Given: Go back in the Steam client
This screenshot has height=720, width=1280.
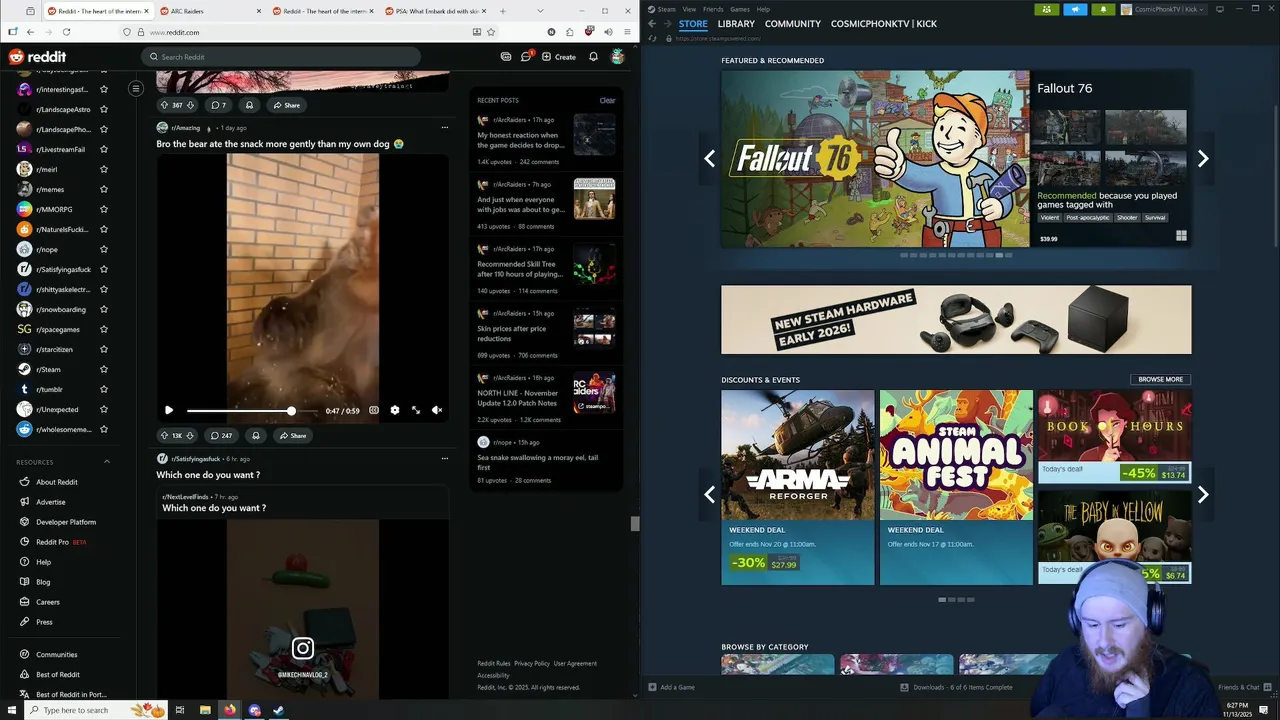Looking at the screenshot, I should tap(652, 24).
